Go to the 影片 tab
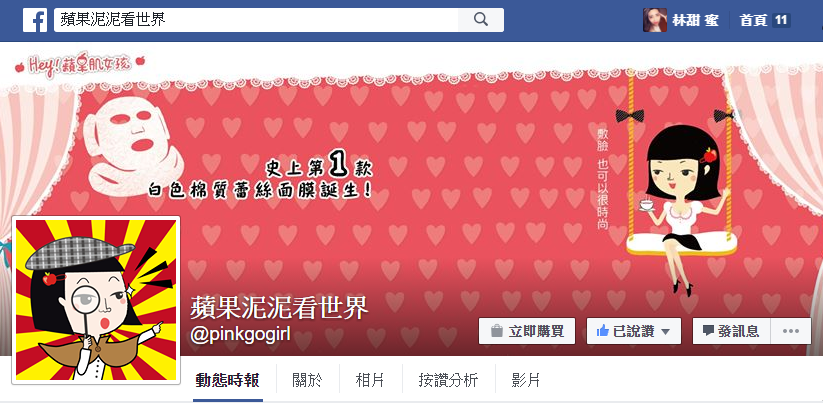The image size is (823, 403). pyautogui.click(x=526, y=380)
